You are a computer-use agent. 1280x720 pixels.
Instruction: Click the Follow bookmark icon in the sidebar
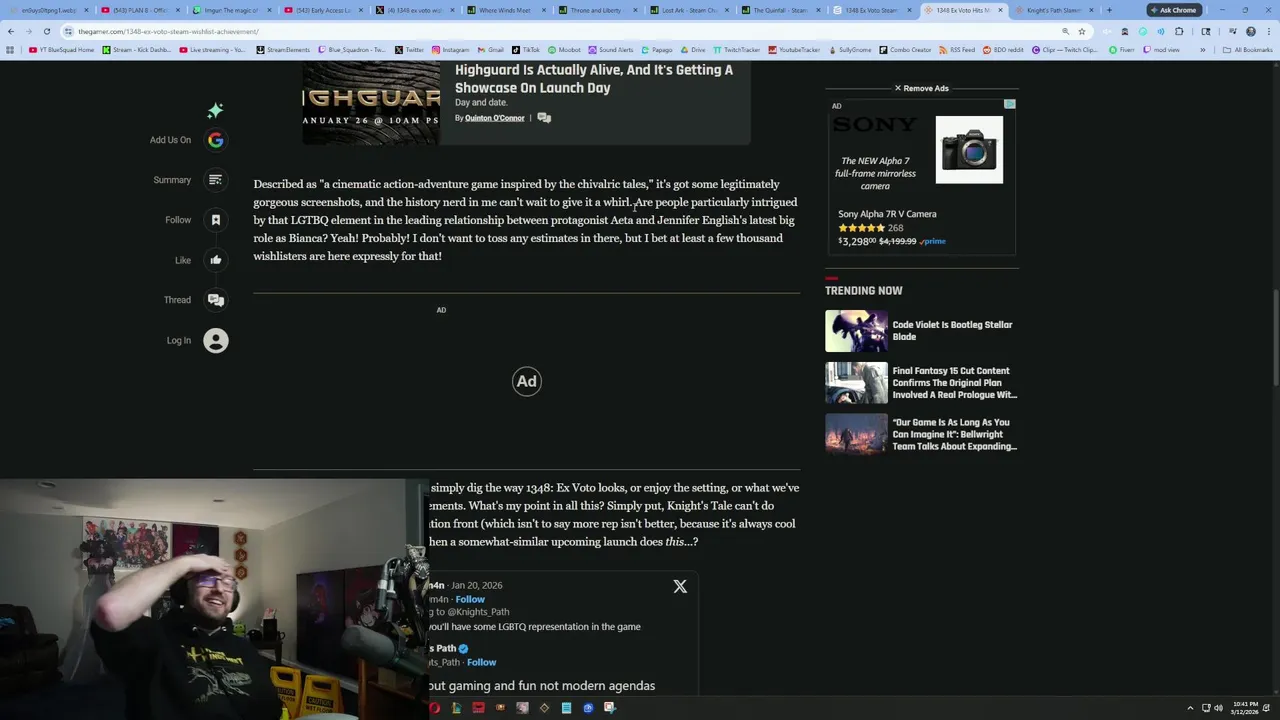click(x=215, y=220)
